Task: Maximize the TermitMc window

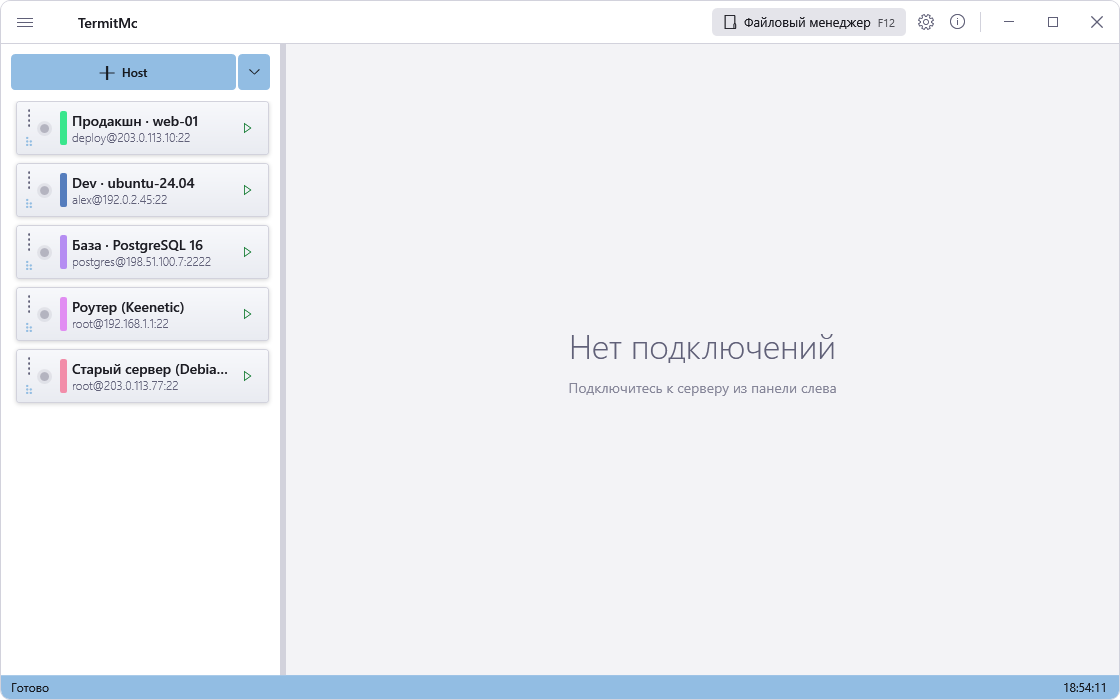Action: (x=1053, y=22)
